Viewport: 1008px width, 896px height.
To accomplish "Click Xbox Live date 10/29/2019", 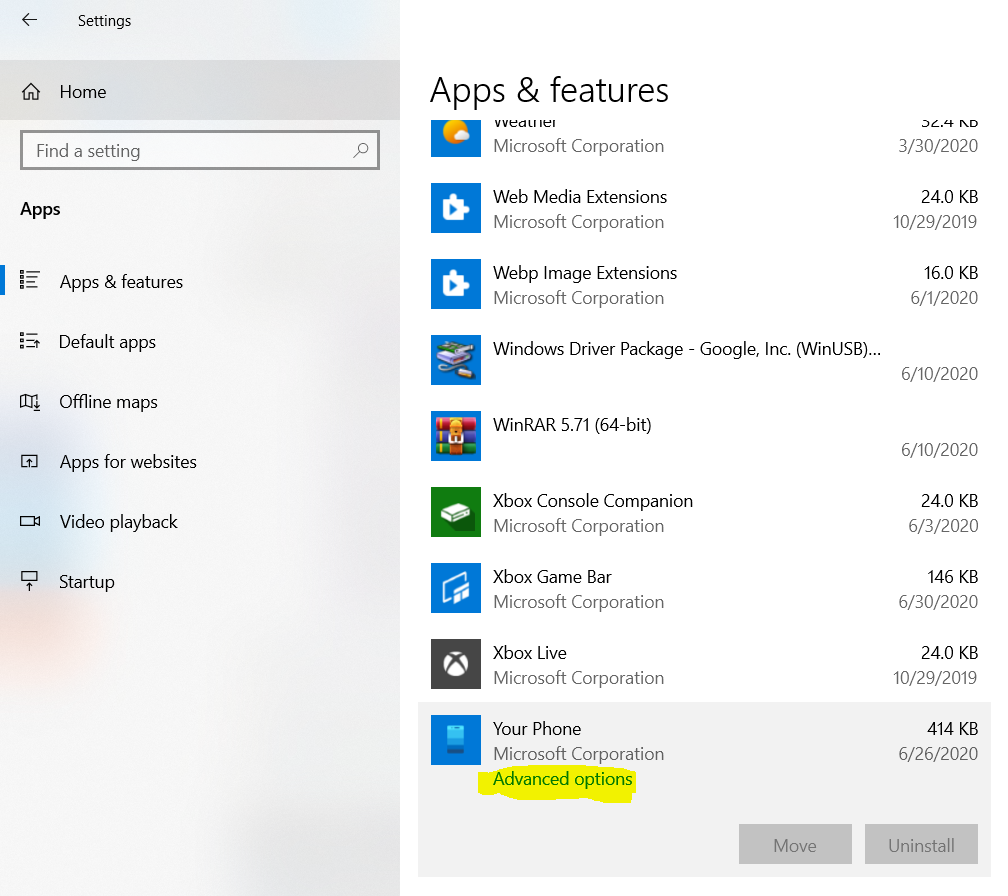I will pyautogui.click(x=935, y=678).
